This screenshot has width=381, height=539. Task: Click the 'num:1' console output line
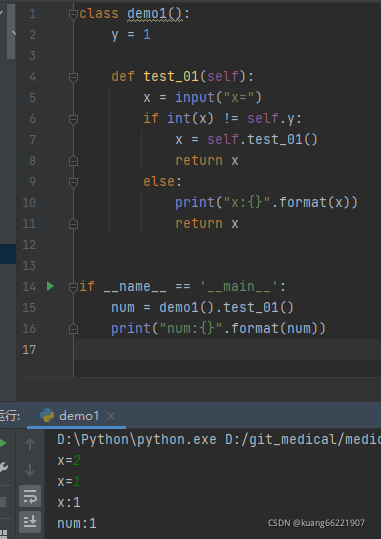(x=77, y=524)
